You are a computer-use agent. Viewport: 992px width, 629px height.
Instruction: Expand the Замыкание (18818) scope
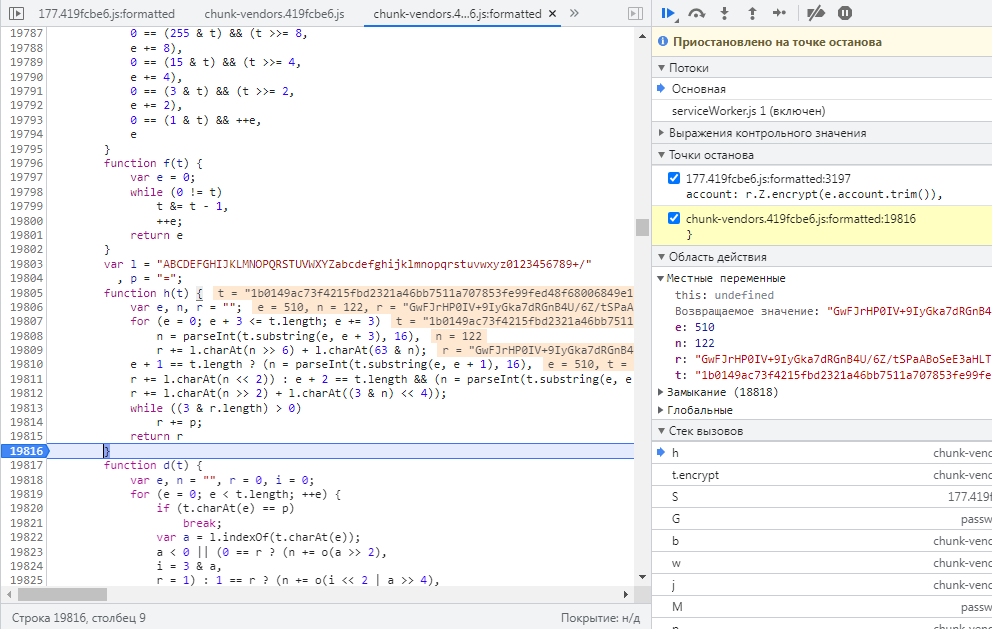point(714,392)
